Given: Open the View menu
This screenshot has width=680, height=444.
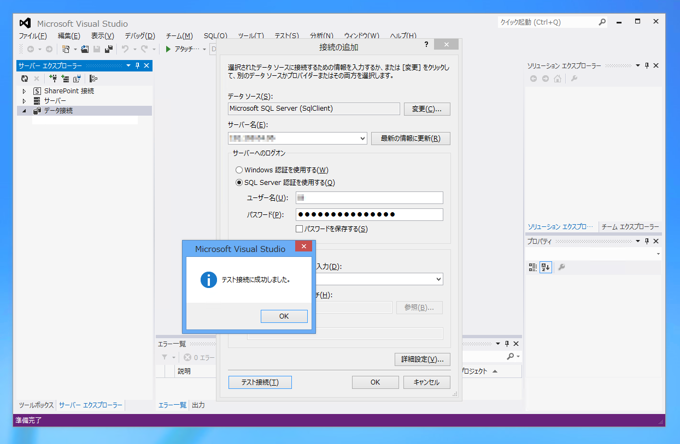Looking at the screenshot, I should 103,36.
